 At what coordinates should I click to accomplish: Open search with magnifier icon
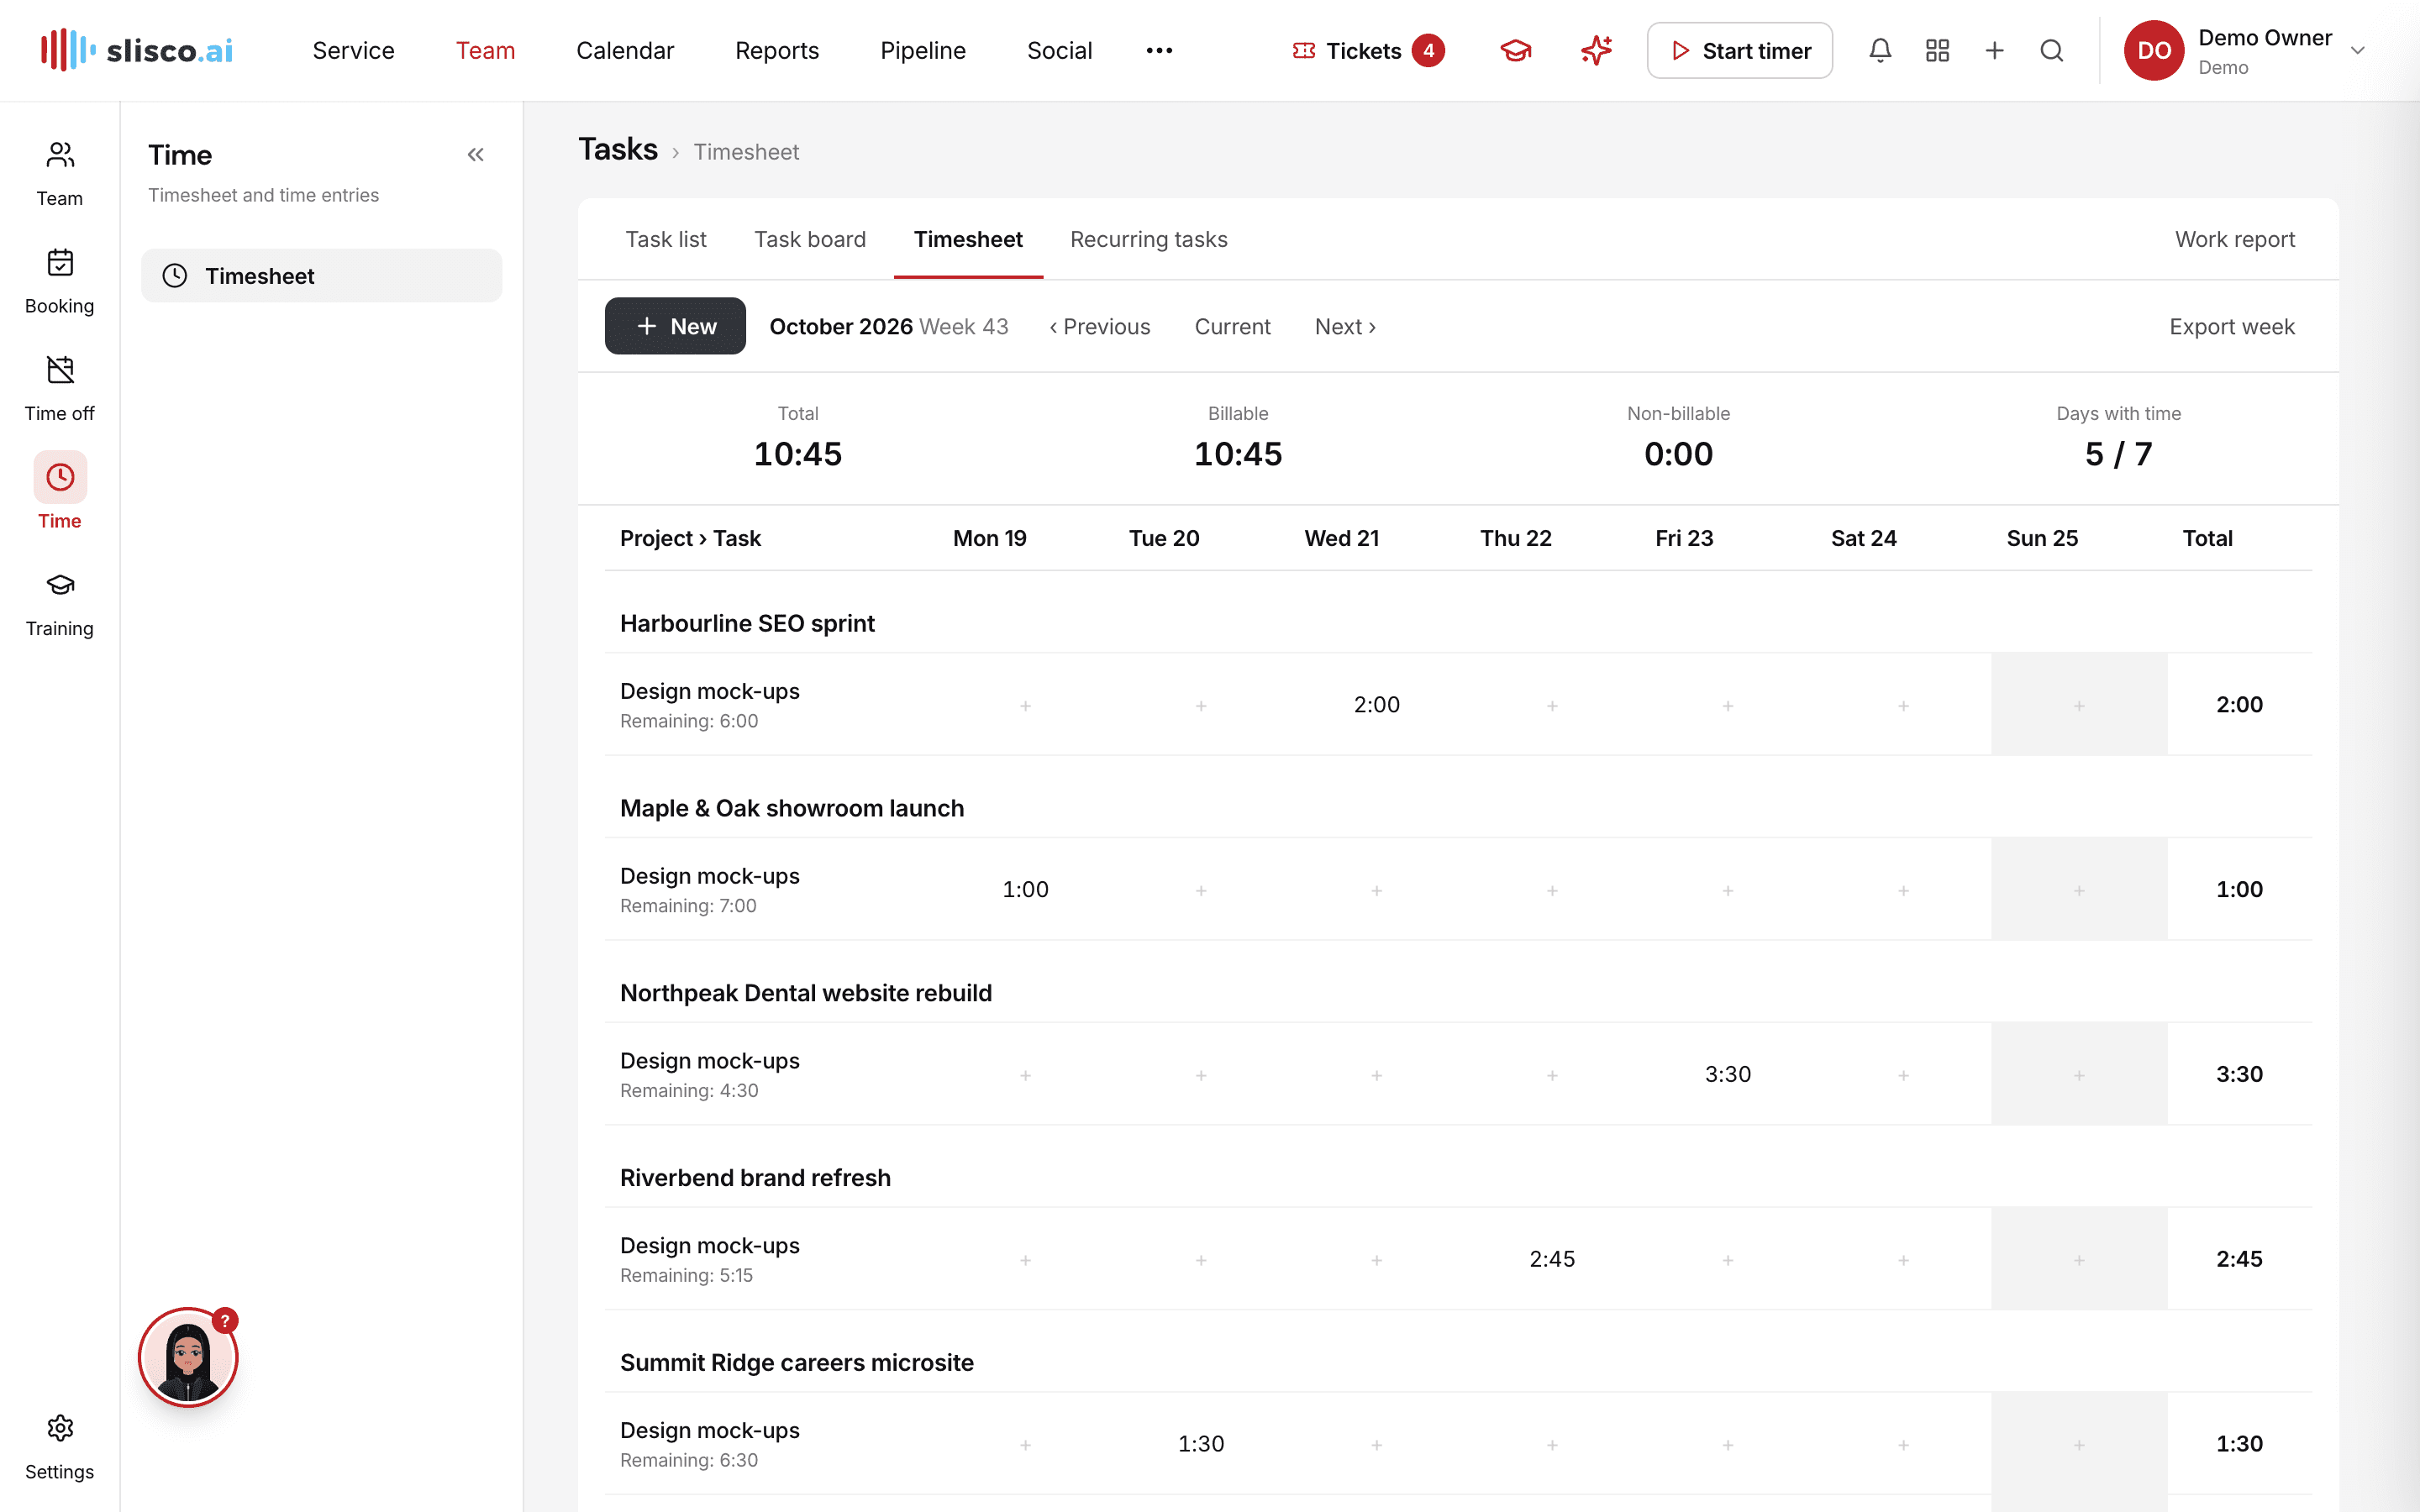point(2051,50)
